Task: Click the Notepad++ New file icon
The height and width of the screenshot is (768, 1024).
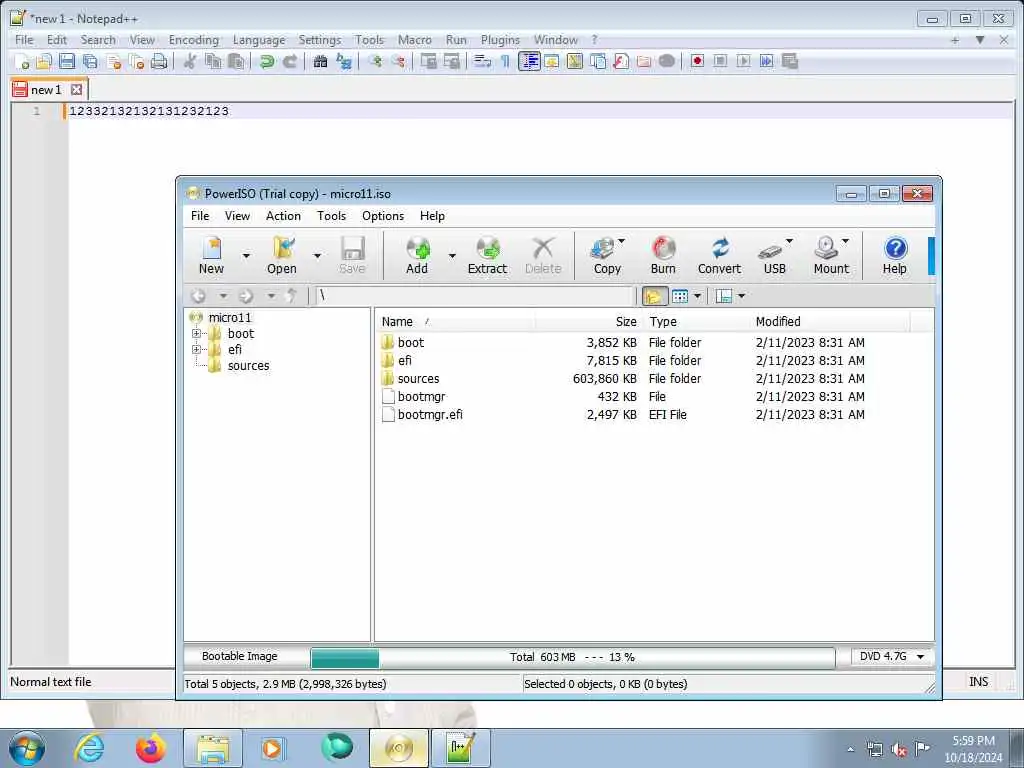Action: [21, 61]
